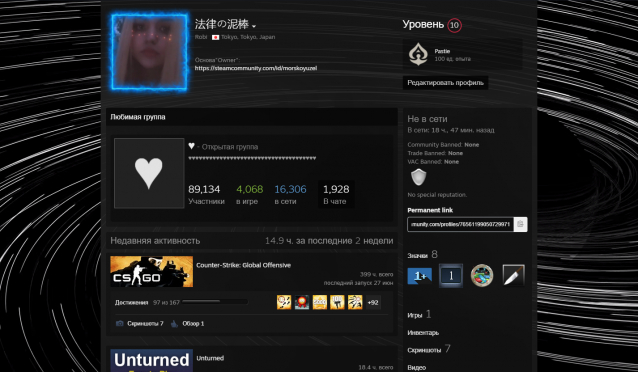
Task: Click the reputation shield icon
Action: click(x=418, y=177)
